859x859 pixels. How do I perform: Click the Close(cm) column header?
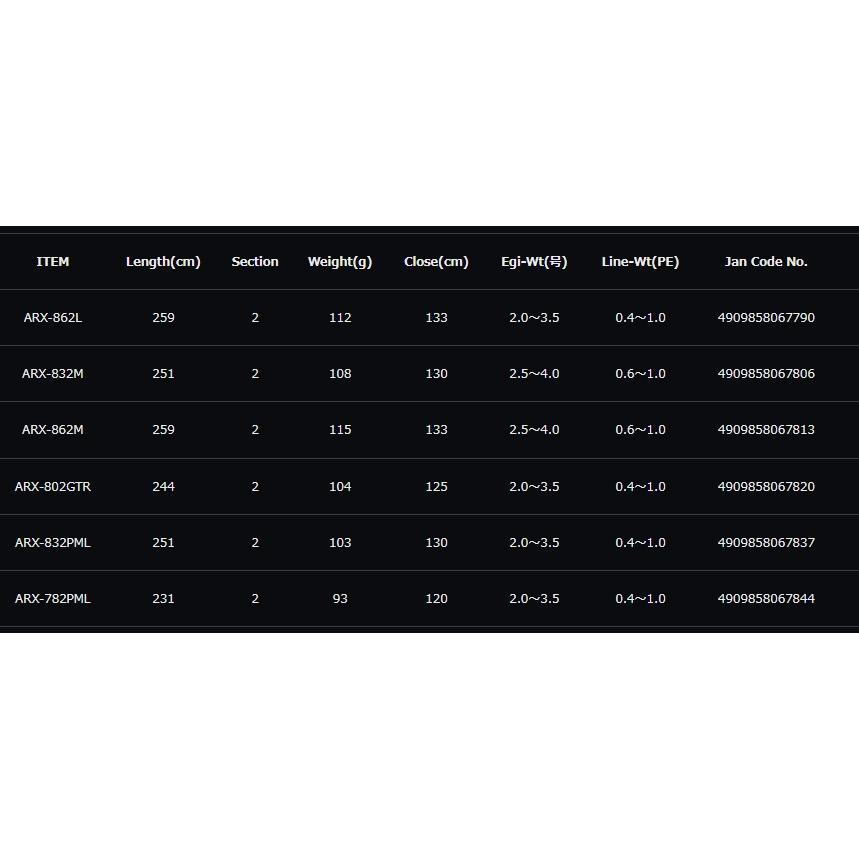pos(436,262)
